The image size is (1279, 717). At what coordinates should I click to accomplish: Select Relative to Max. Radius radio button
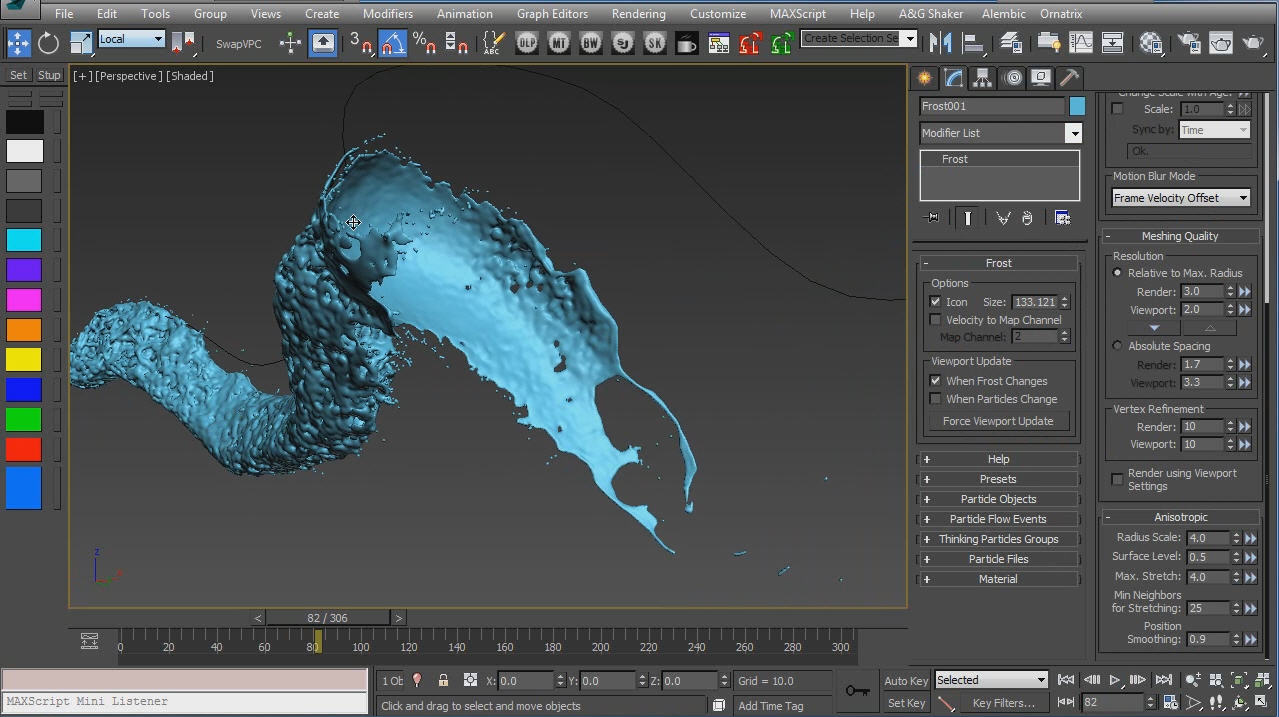1117,273
